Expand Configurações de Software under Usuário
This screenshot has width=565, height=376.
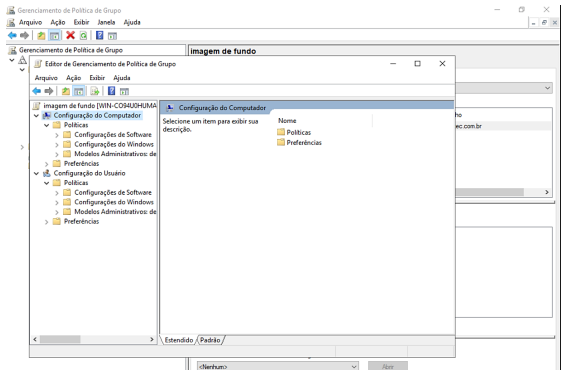tap(57, 193)
